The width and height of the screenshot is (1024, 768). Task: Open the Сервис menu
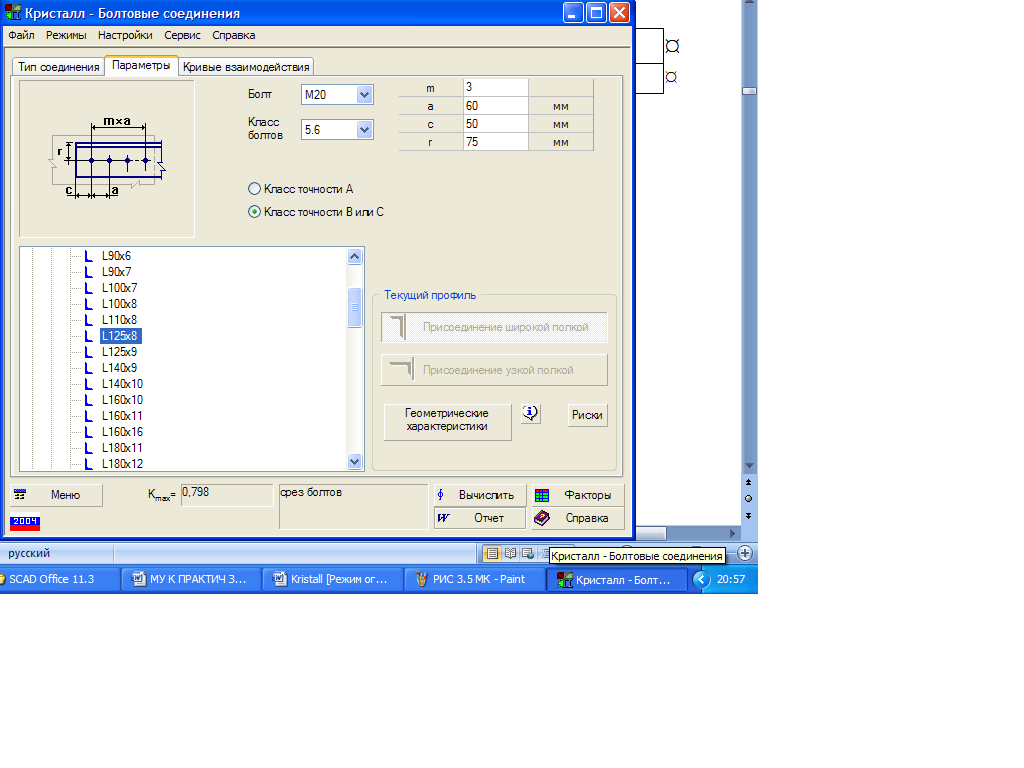coord(182,35)
